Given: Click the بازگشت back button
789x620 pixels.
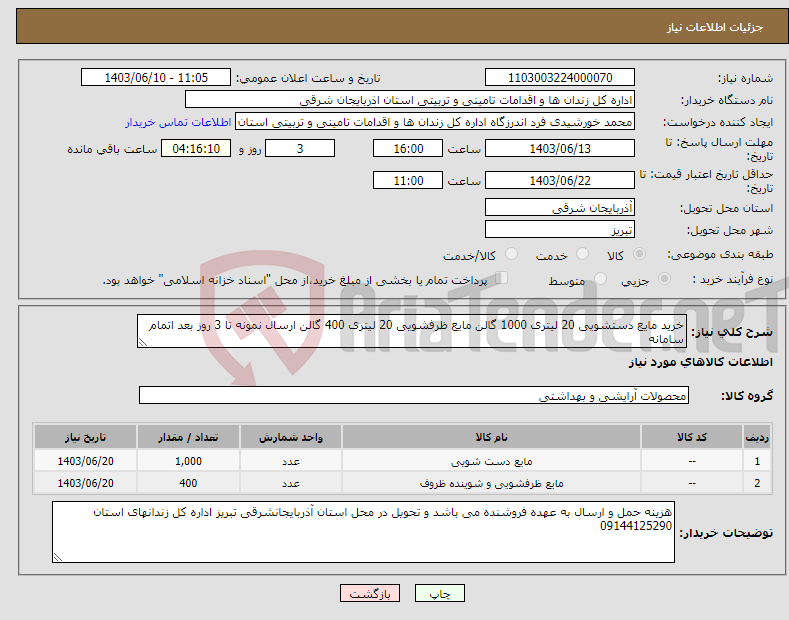Looking at the screenshot, I should pyautogui.click(x=370, y=594).
